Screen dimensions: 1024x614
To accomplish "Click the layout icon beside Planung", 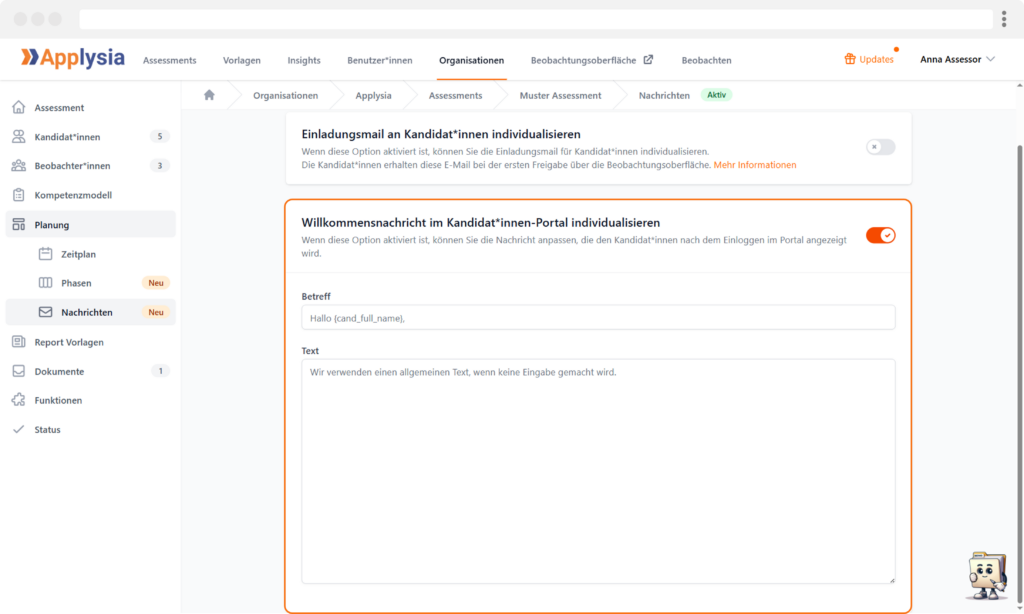I will point(18,225).
